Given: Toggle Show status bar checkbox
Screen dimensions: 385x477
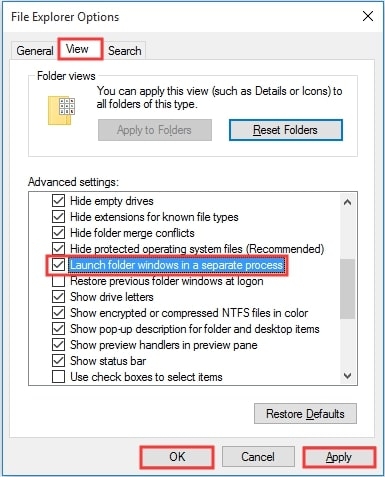Looking at the screenshot, I should 58,361.
